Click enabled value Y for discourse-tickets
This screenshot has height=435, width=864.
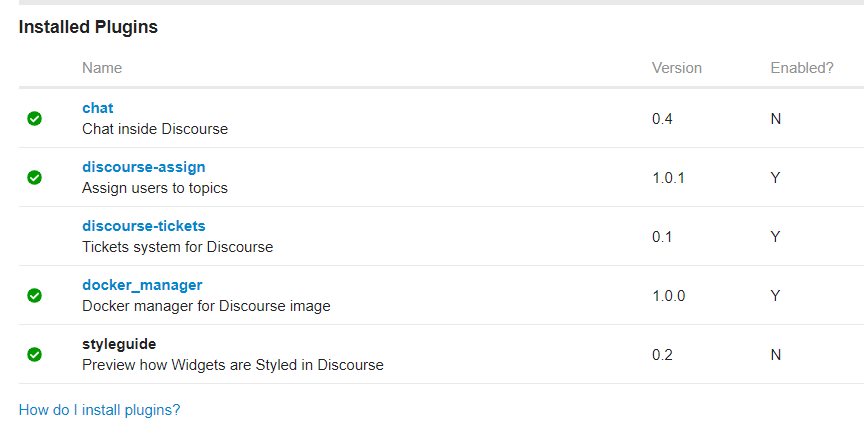tap(775, 237)
